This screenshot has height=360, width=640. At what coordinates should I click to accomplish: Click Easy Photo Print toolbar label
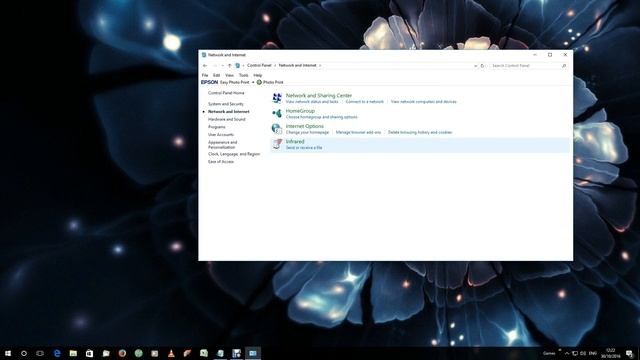[234, 82]
